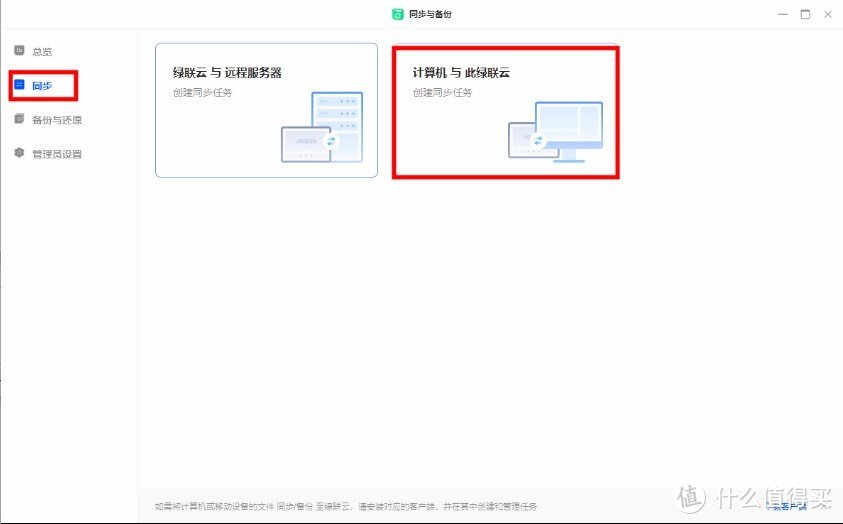
Task: Close the 同步与备份 window
Action: (x=828, y=15)
